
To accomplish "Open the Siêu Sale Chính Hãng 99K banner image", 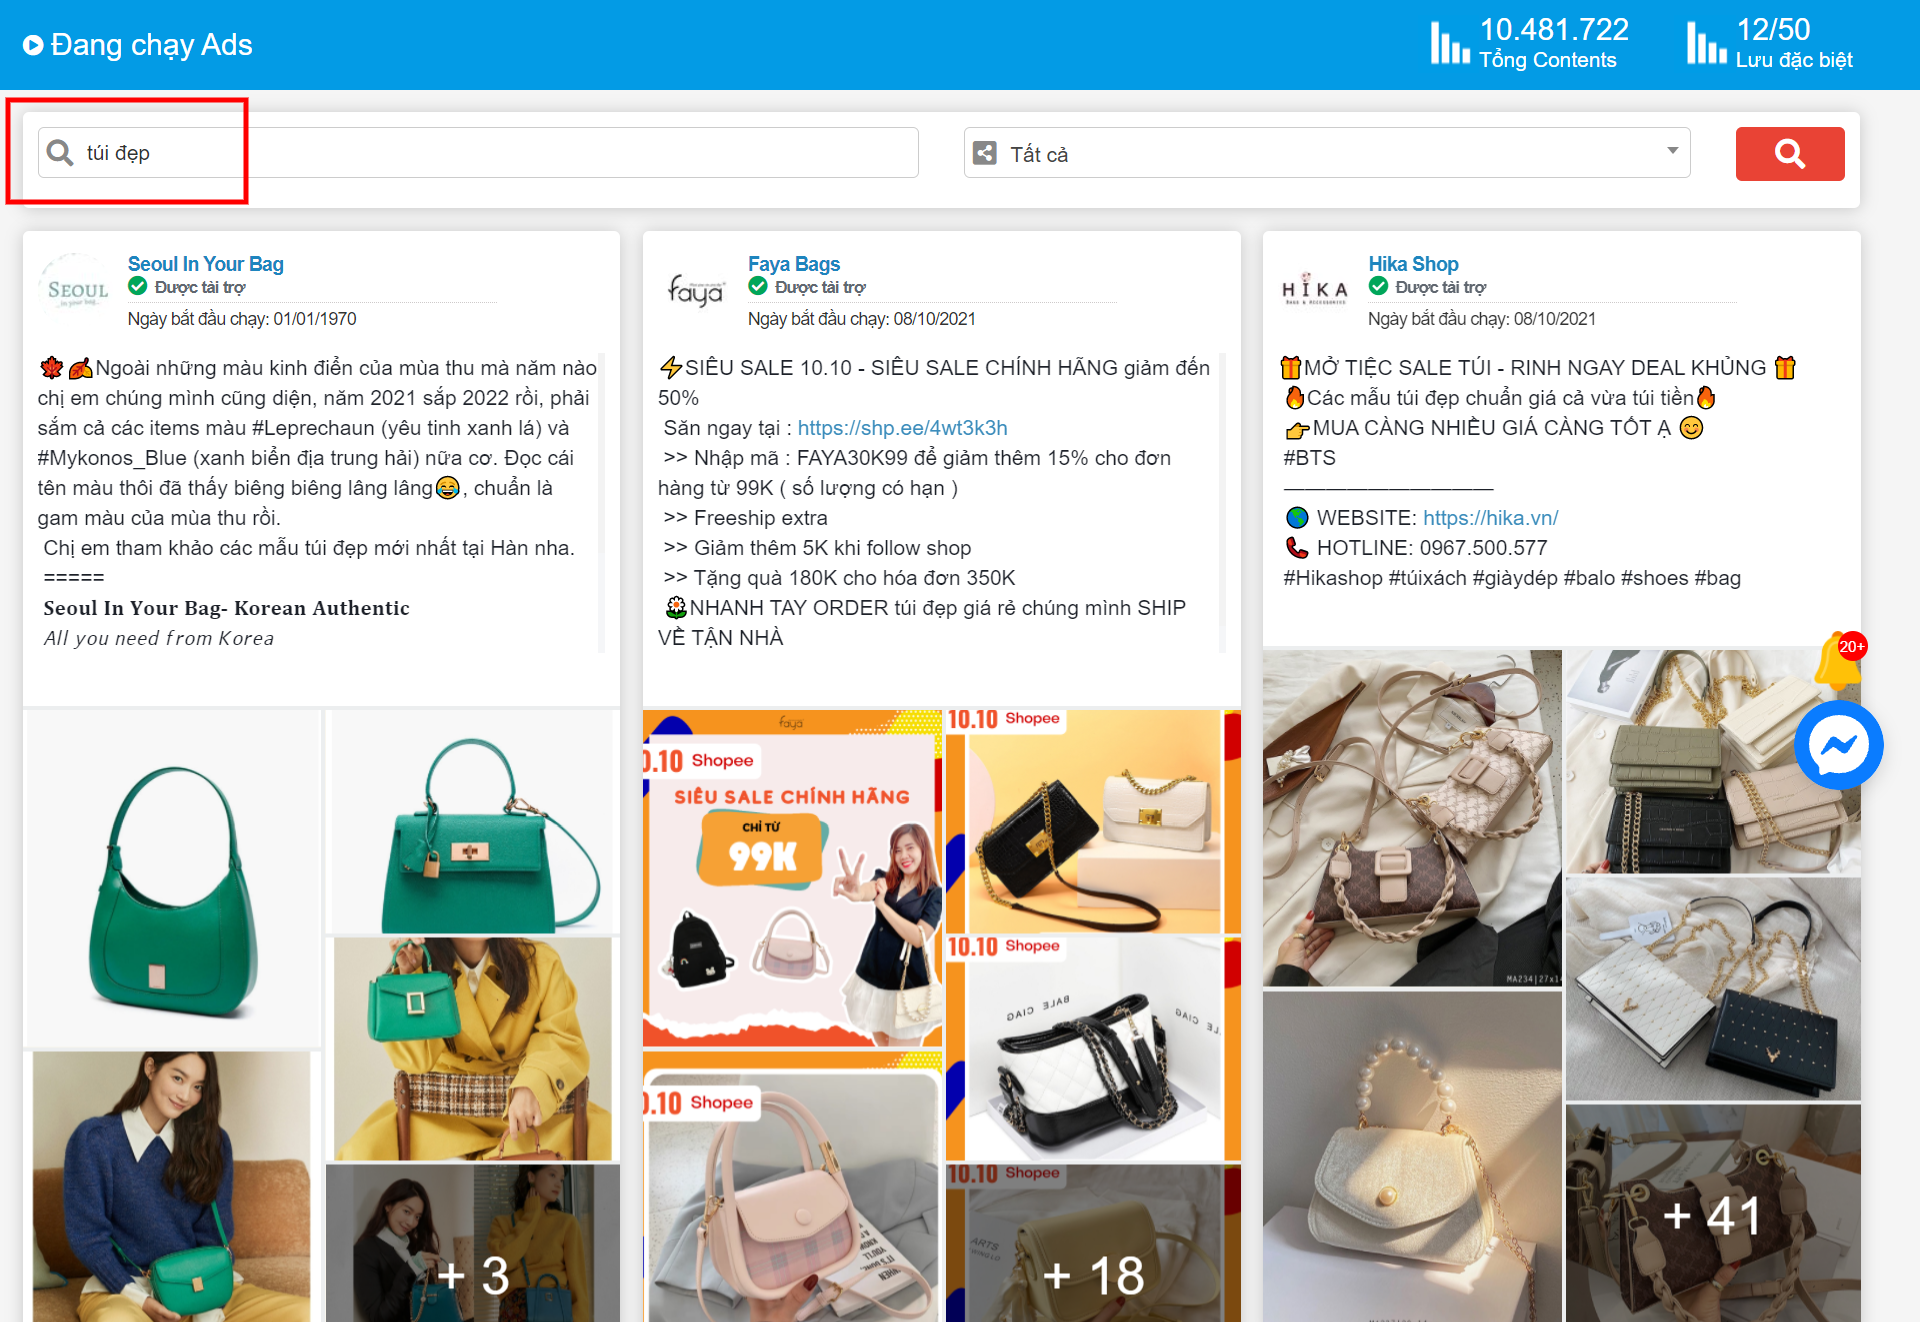I will coord(792,879).
